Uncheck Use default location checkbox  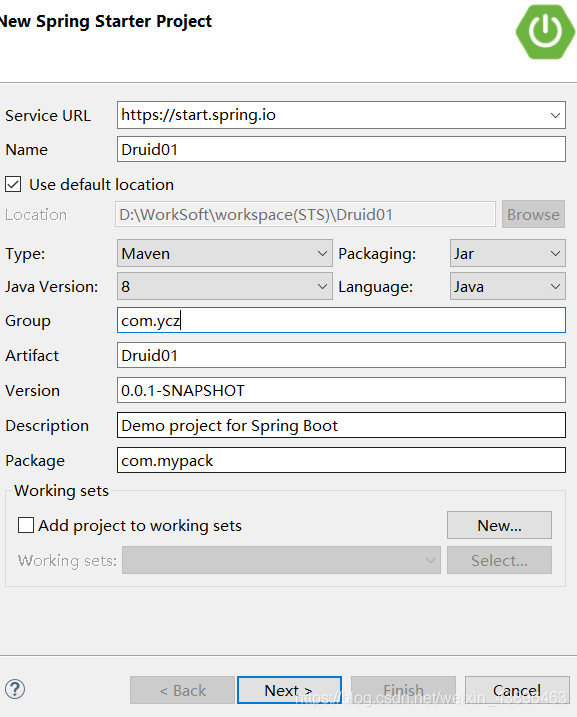pos(13,185)
